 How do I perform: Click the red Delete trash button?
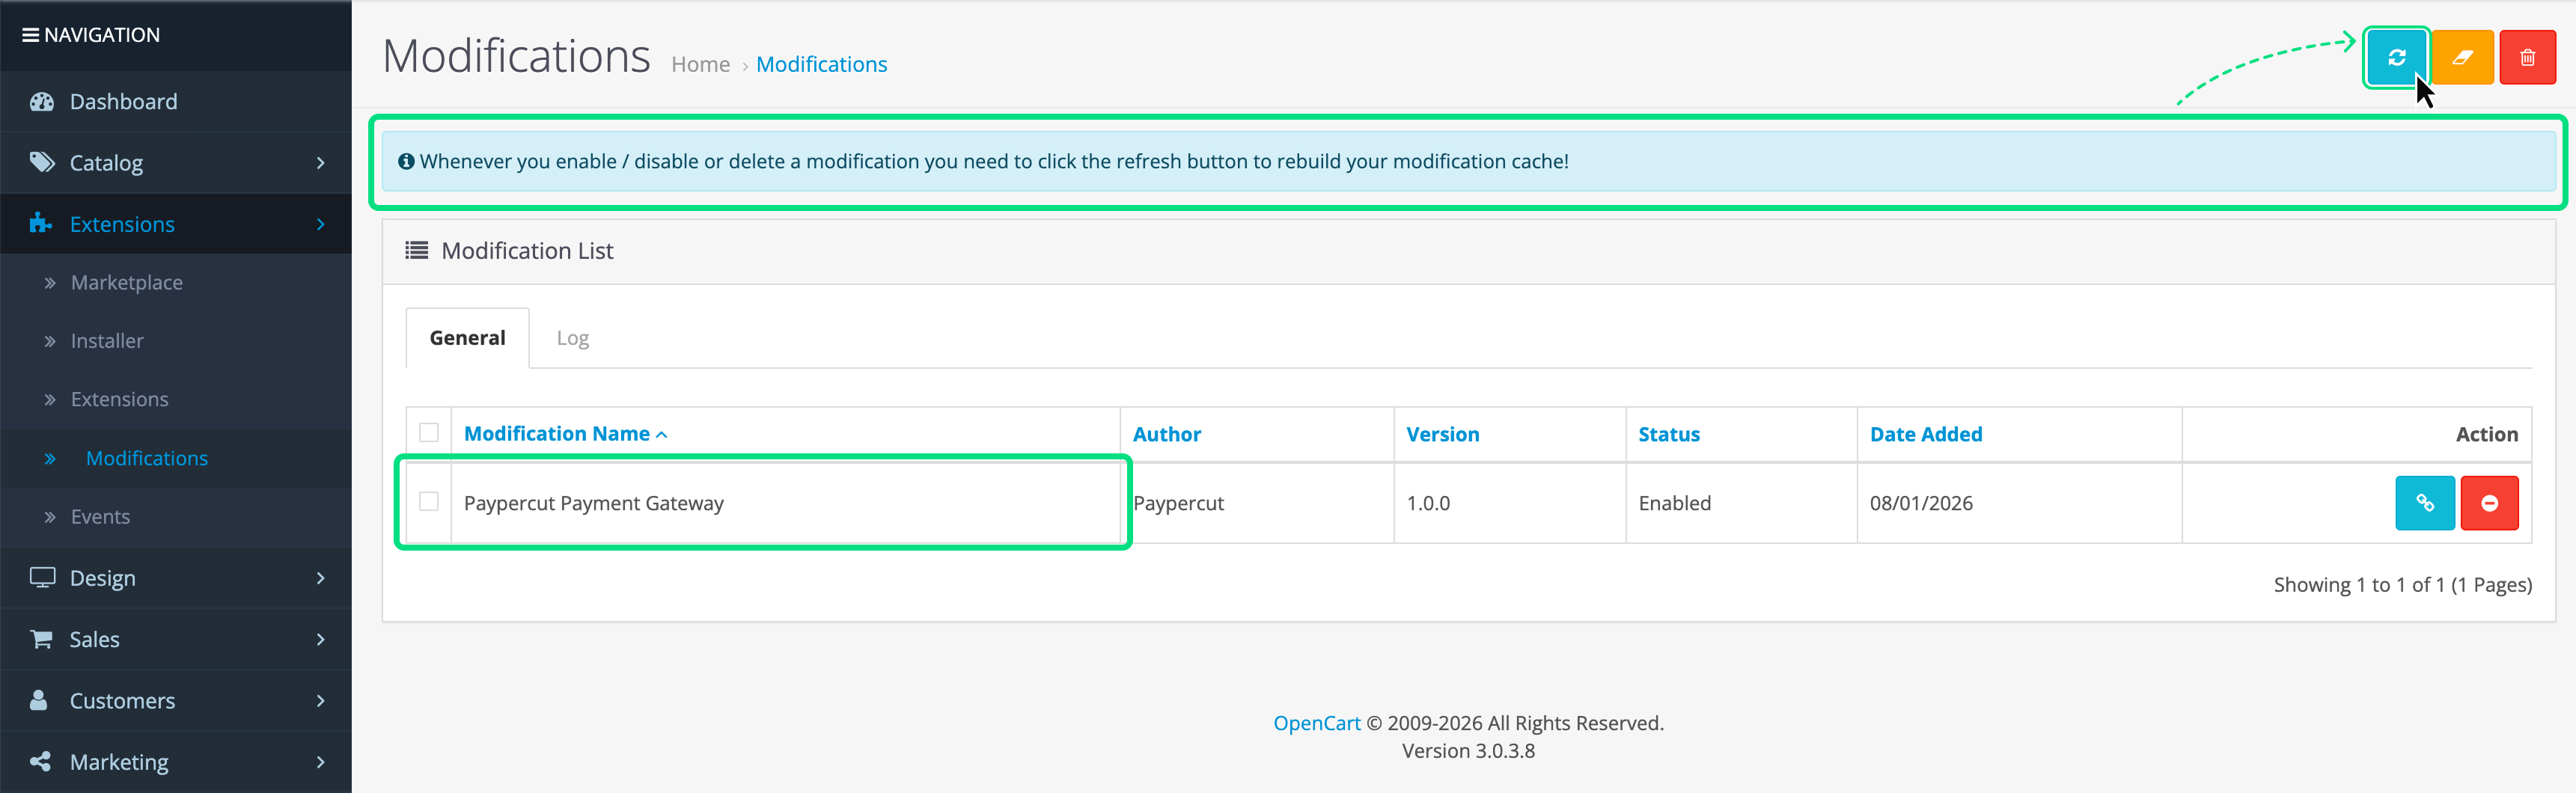[2527, 58]
